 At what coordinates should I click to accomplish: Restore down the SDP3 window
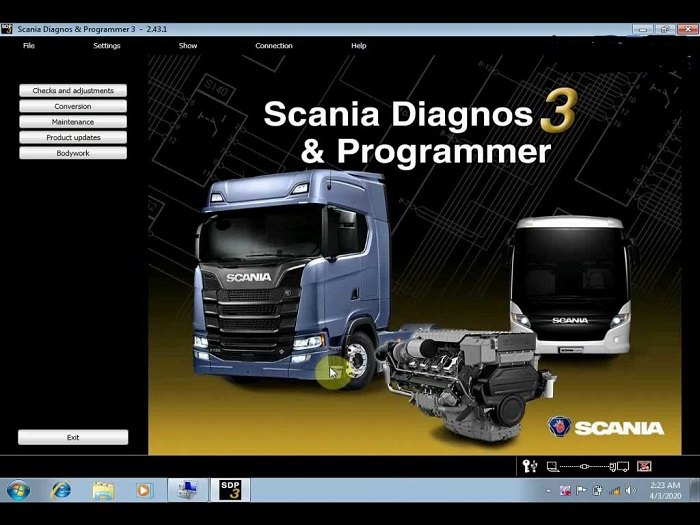(665, 29)
